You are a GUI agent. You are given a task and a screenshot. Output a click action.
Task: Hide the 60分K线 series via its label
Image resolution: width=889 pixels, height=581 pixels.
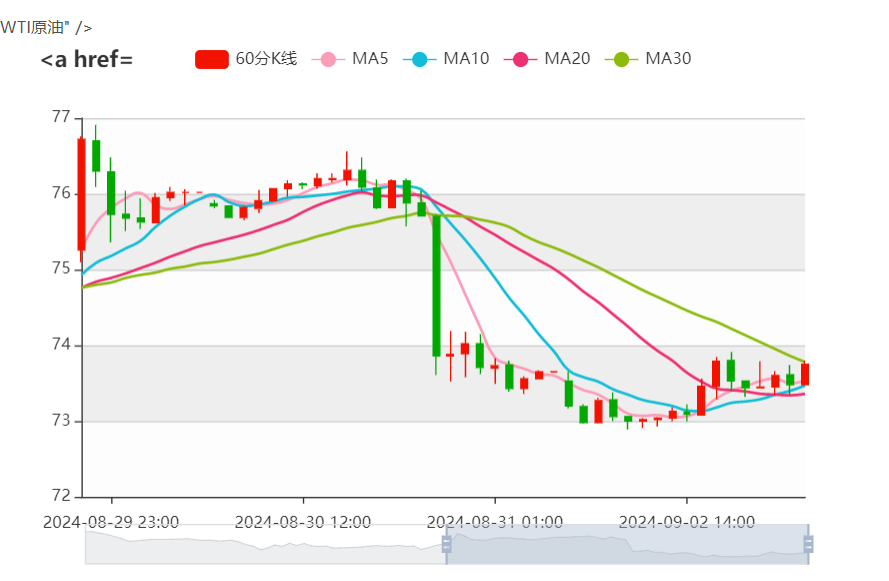click(266, 59)
